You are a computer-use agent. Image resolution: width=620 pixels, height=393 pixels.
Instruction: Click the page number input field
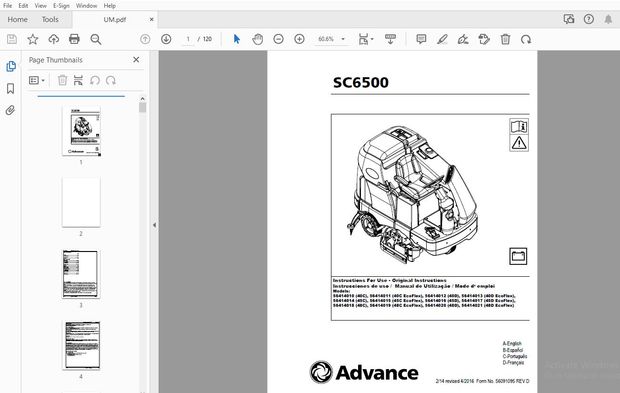click(188, 39)
